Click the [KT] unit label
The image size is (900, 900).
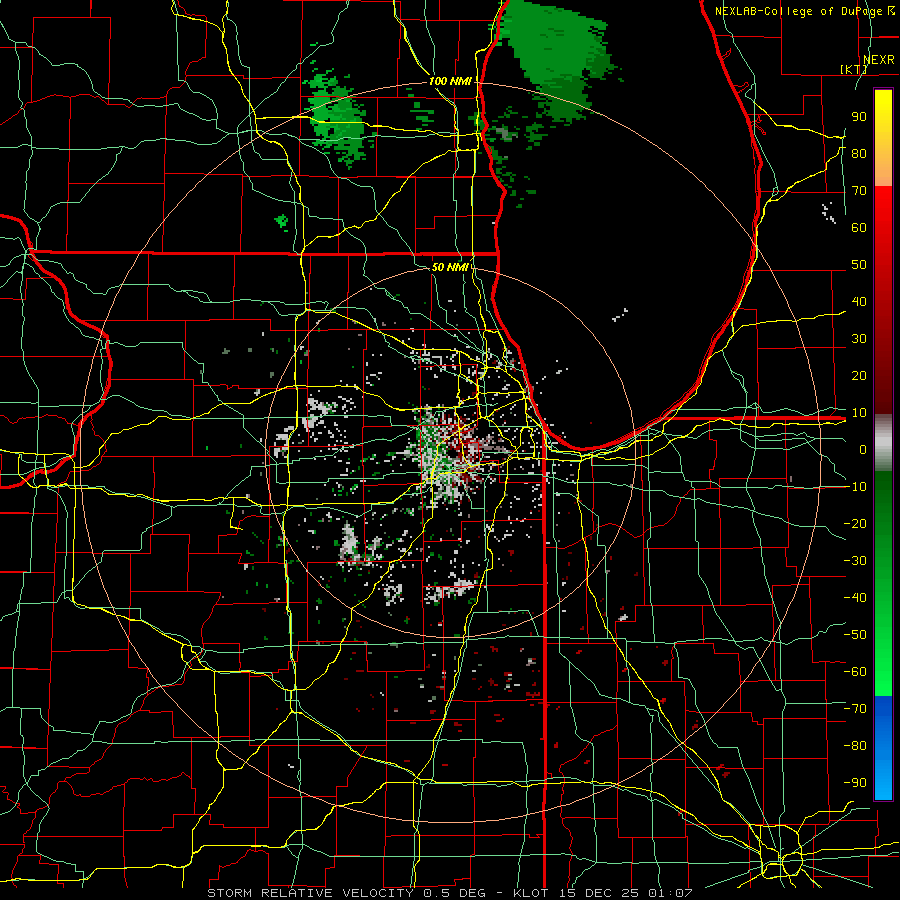[x=854, y=69]
